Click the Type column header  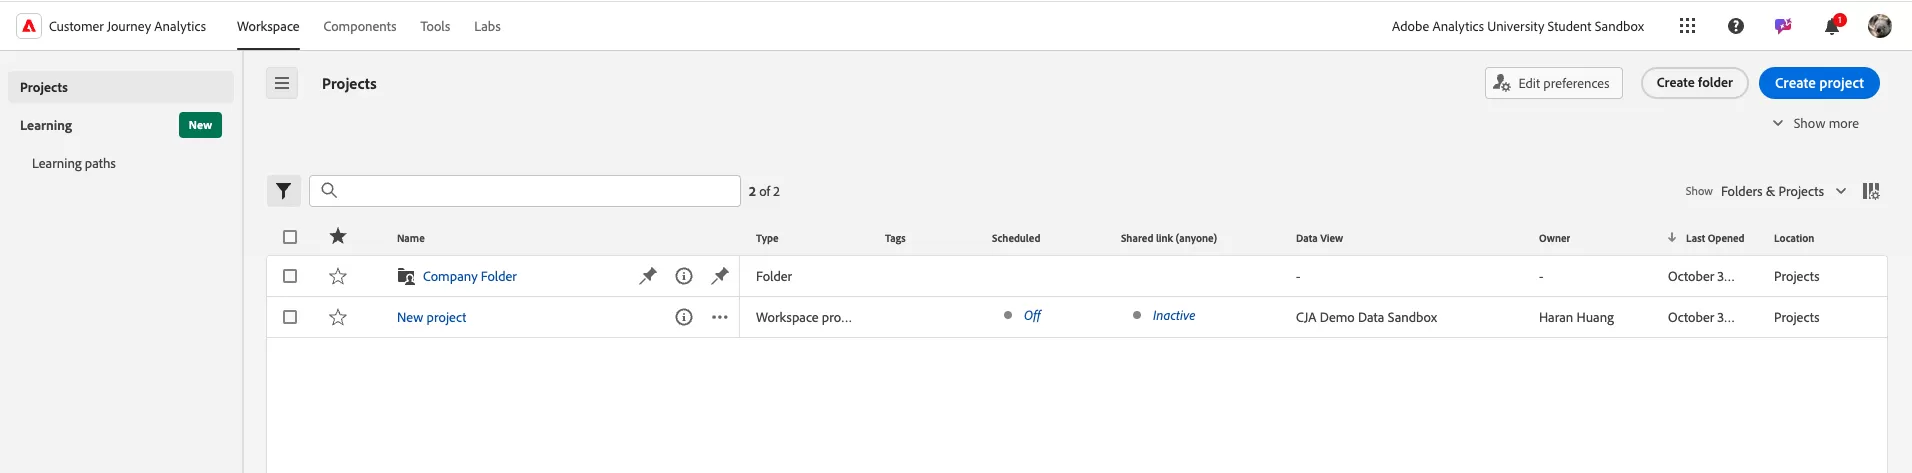[767, 238]
